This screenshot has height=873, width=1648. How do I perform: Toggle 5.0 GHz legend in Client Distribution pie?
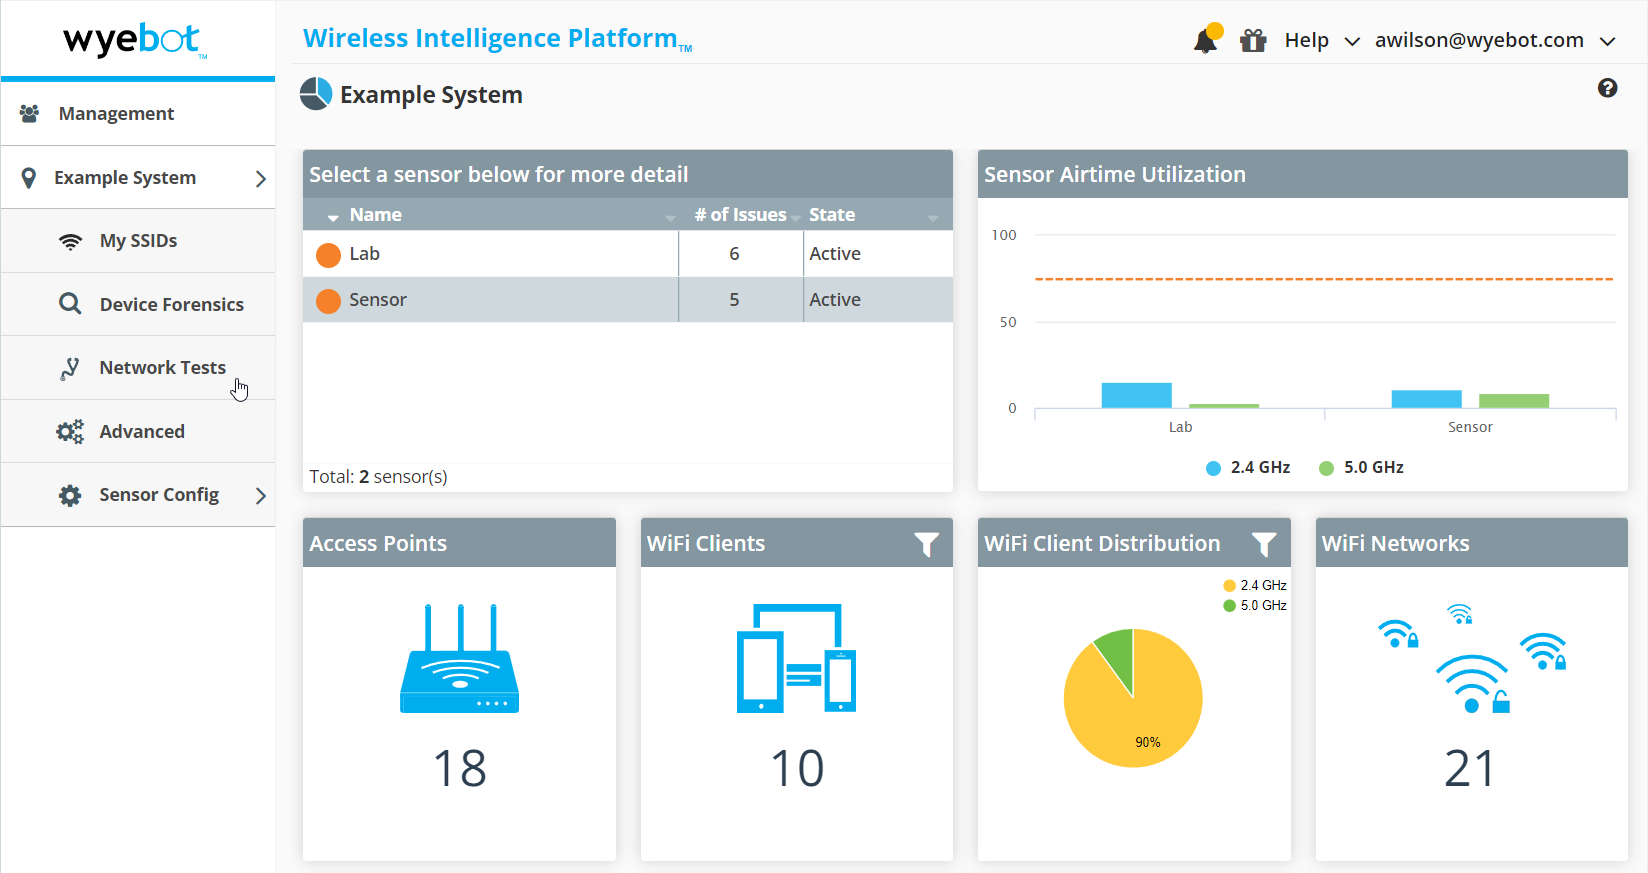1255,606
